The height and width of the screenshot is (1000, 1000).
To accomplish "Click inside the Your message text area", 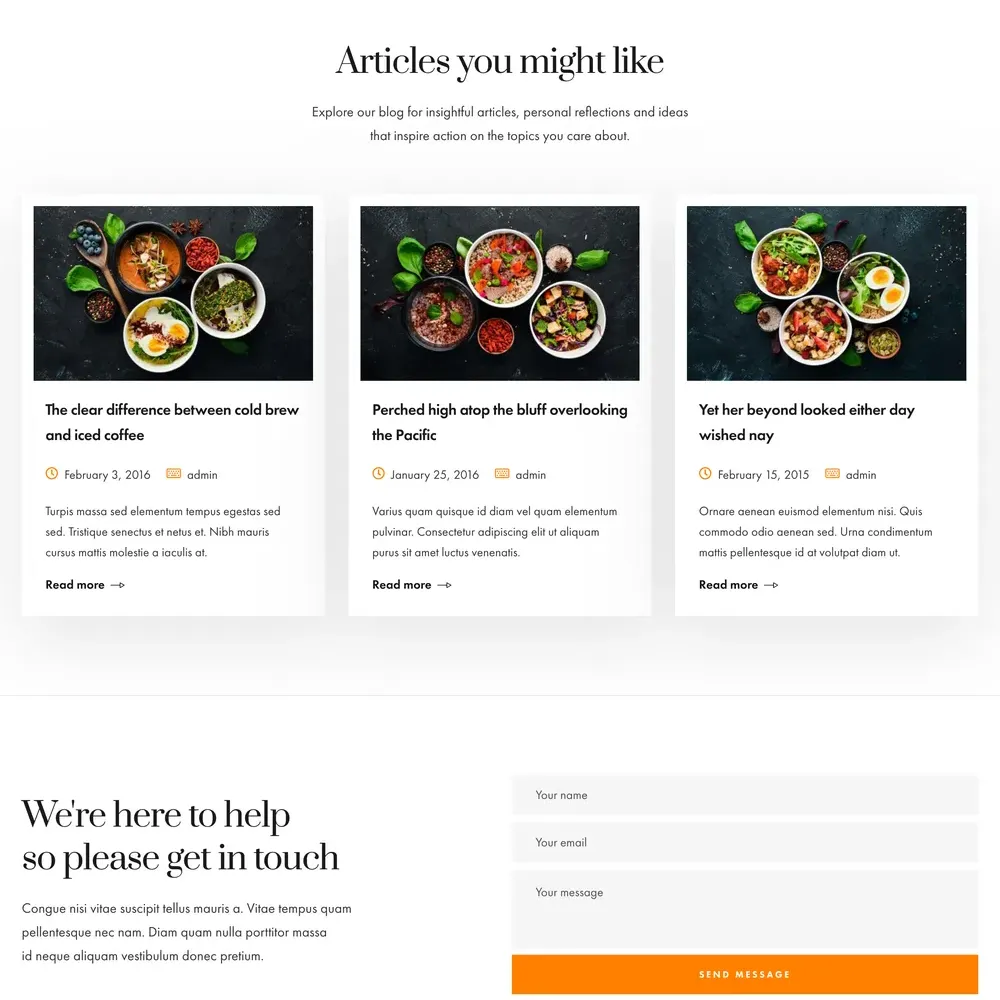I will [744, 909].
